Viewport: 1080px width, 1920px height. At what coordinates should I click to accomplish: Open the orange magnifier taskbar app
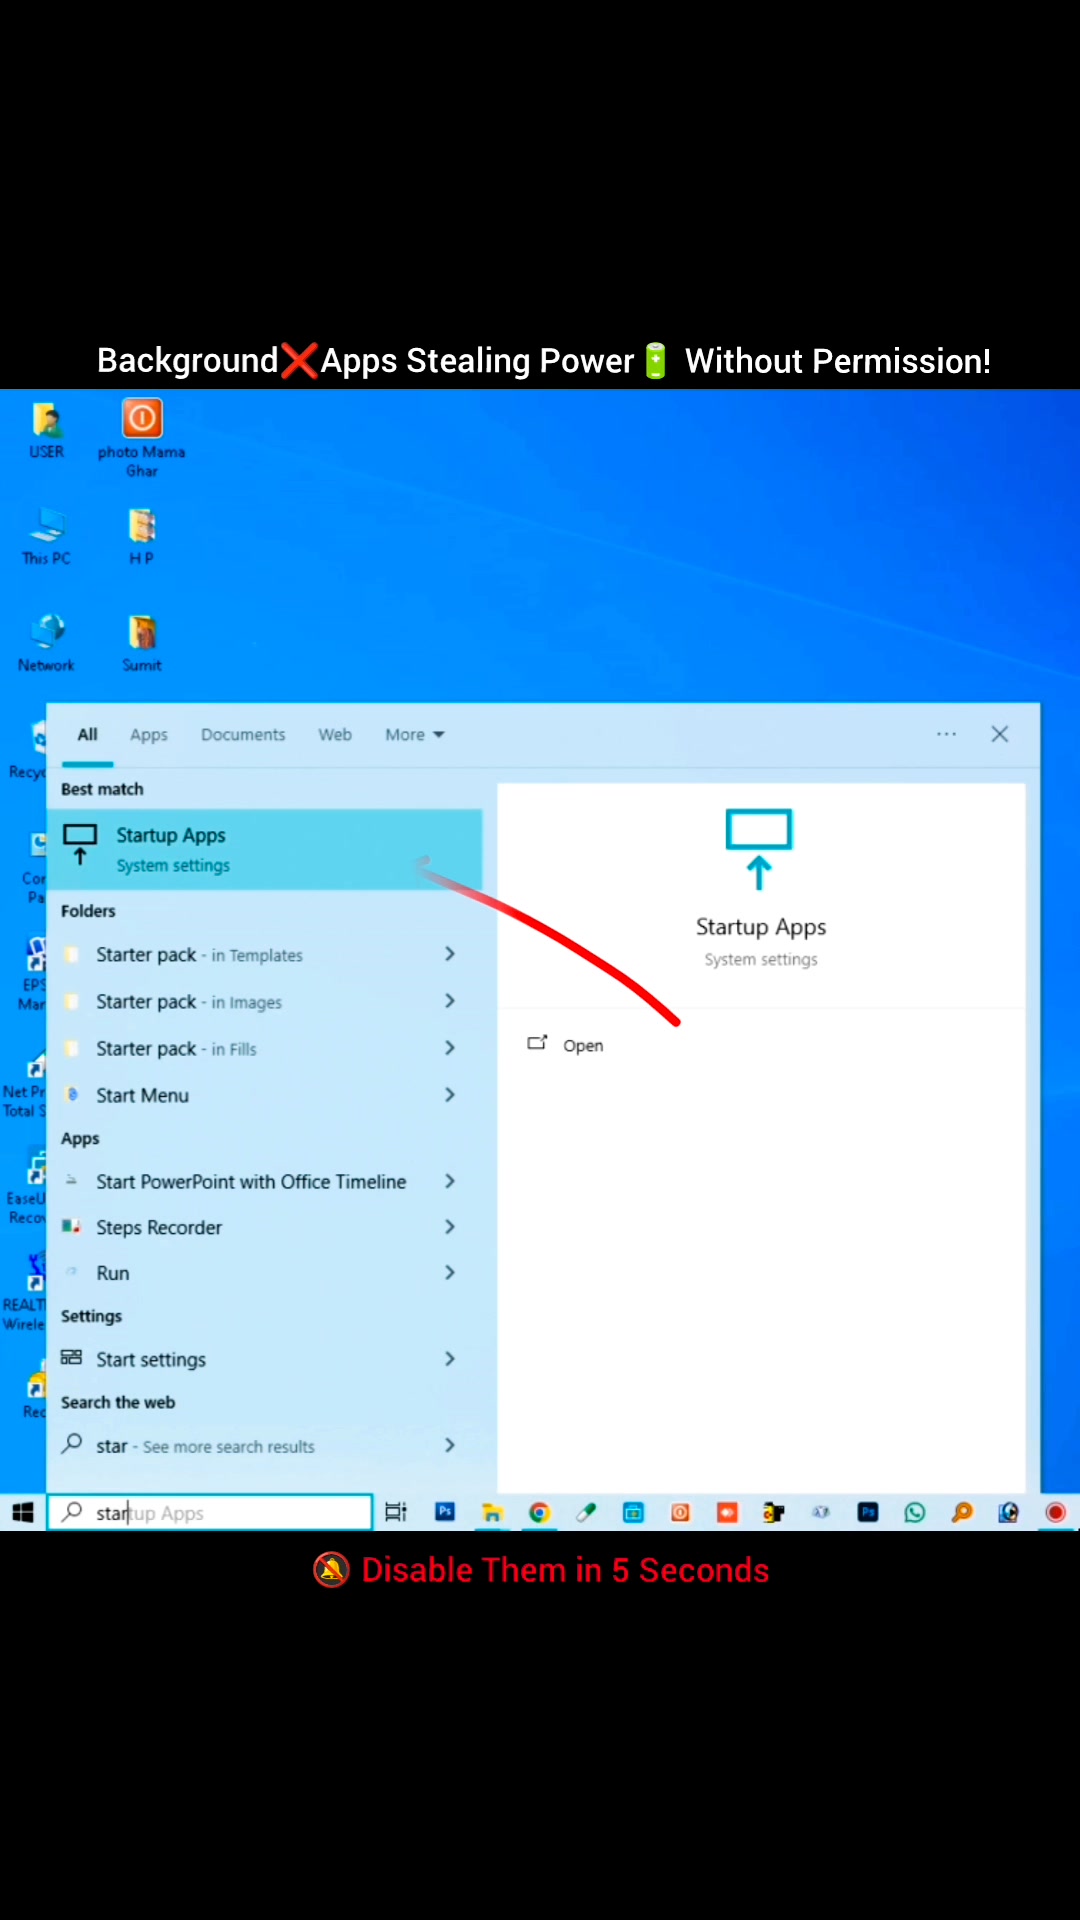coord(962,1513)
